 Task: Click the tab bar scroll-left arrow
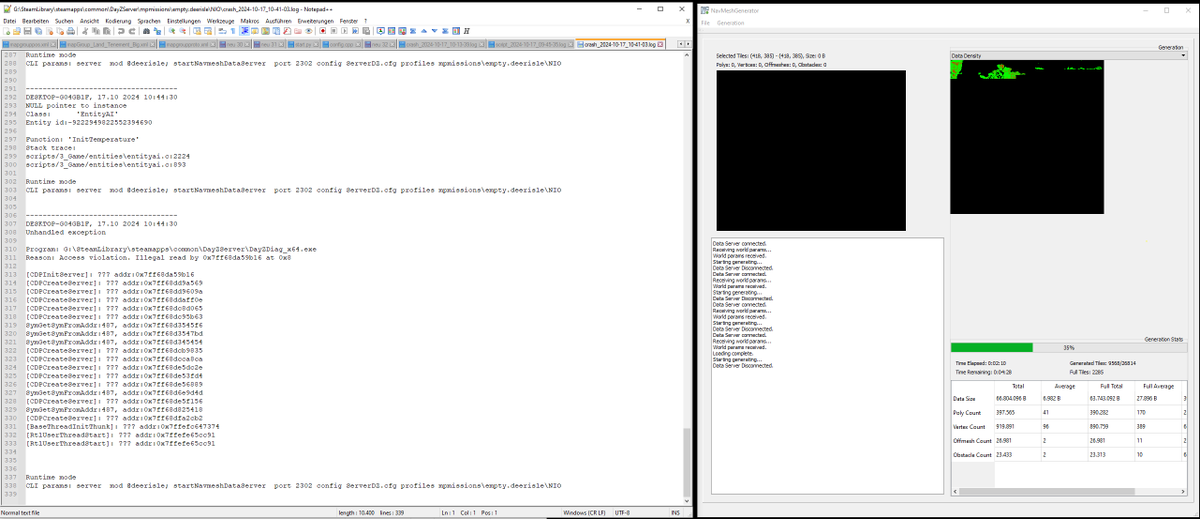(x=681, y=44)
